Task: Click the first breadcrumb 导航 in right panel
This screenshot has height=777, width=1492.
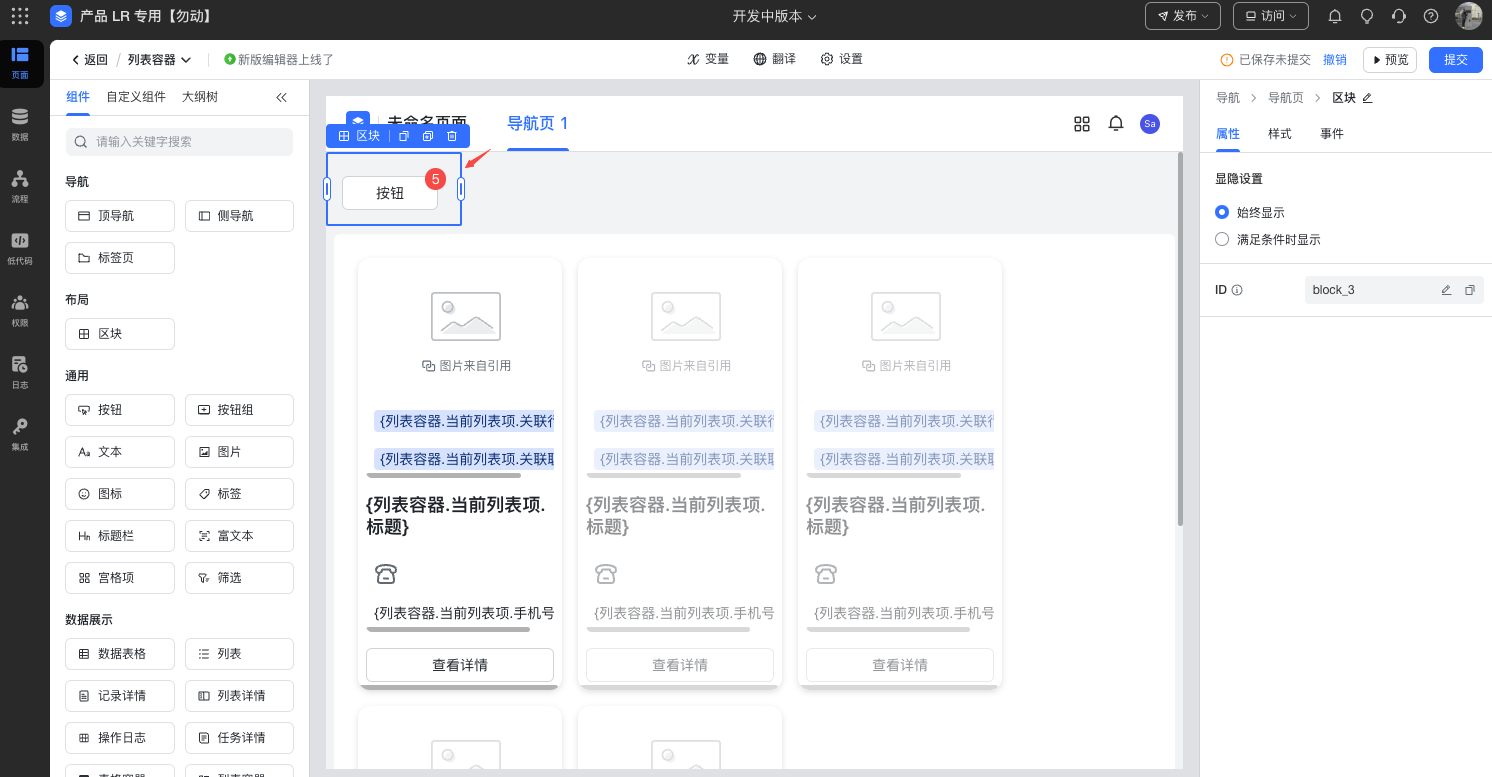Action: tap(1228, 98)
